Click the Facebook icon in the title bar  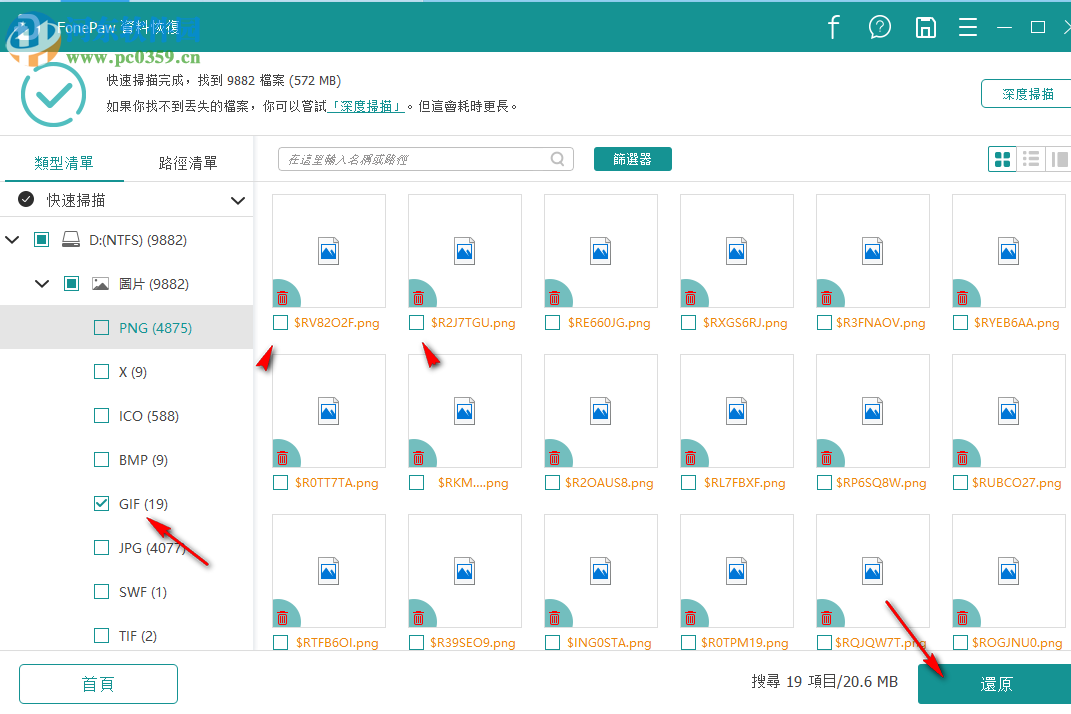click(833, 27)
